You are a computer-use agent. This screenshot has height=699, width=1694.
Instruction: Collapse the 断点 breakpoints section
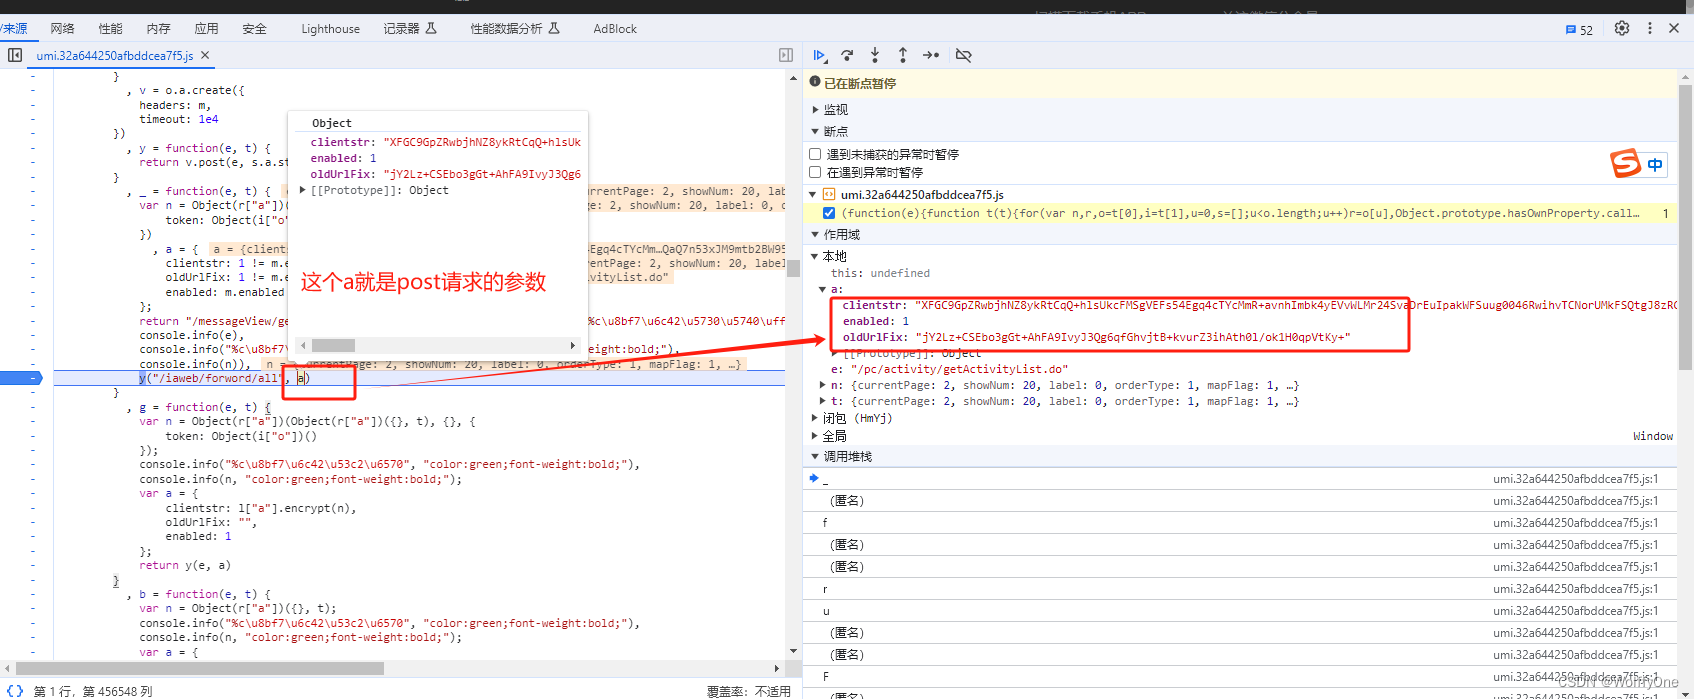pyautogui.click(x=815, y=132)
